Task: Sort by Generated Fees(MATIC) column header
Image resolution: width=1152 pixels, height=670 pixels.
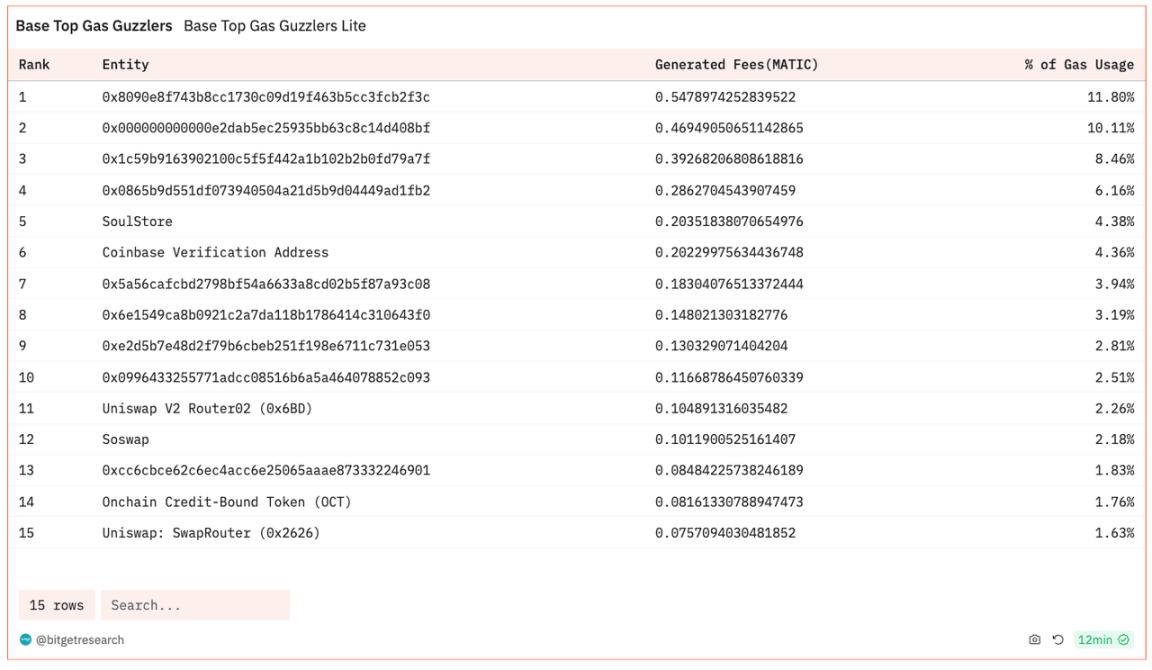Action: 736,65
